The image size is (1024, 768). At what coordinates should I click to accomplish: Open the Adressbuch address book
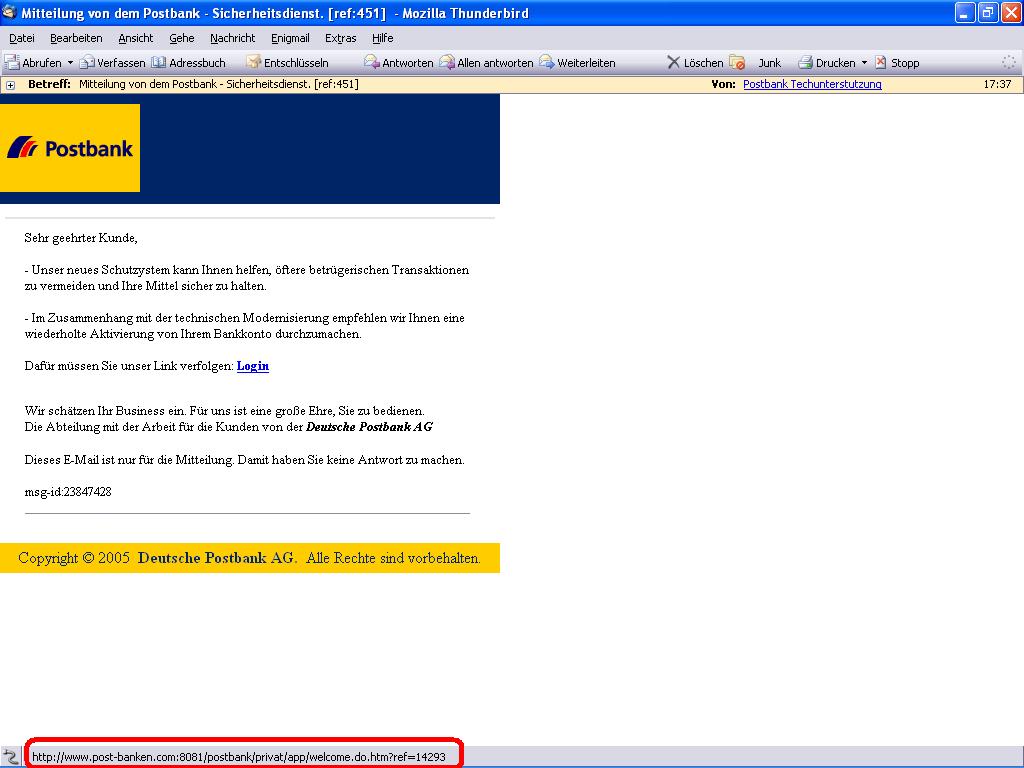[x=189, y=63]
